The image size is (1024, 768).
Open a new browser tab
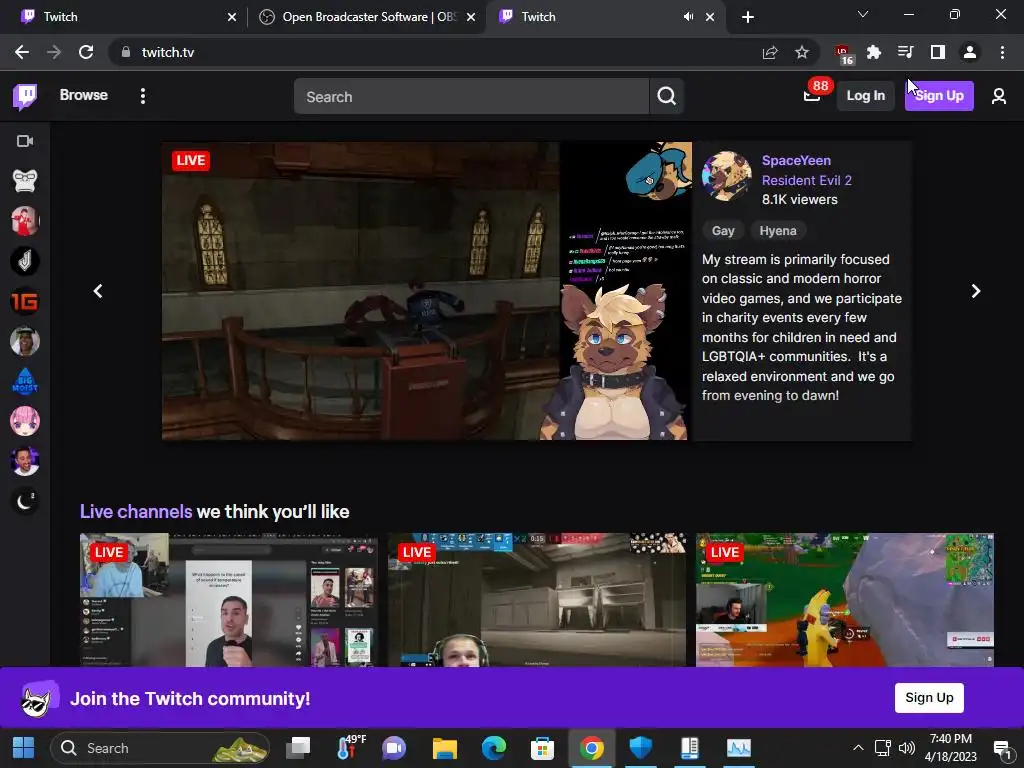coord(748,17)
